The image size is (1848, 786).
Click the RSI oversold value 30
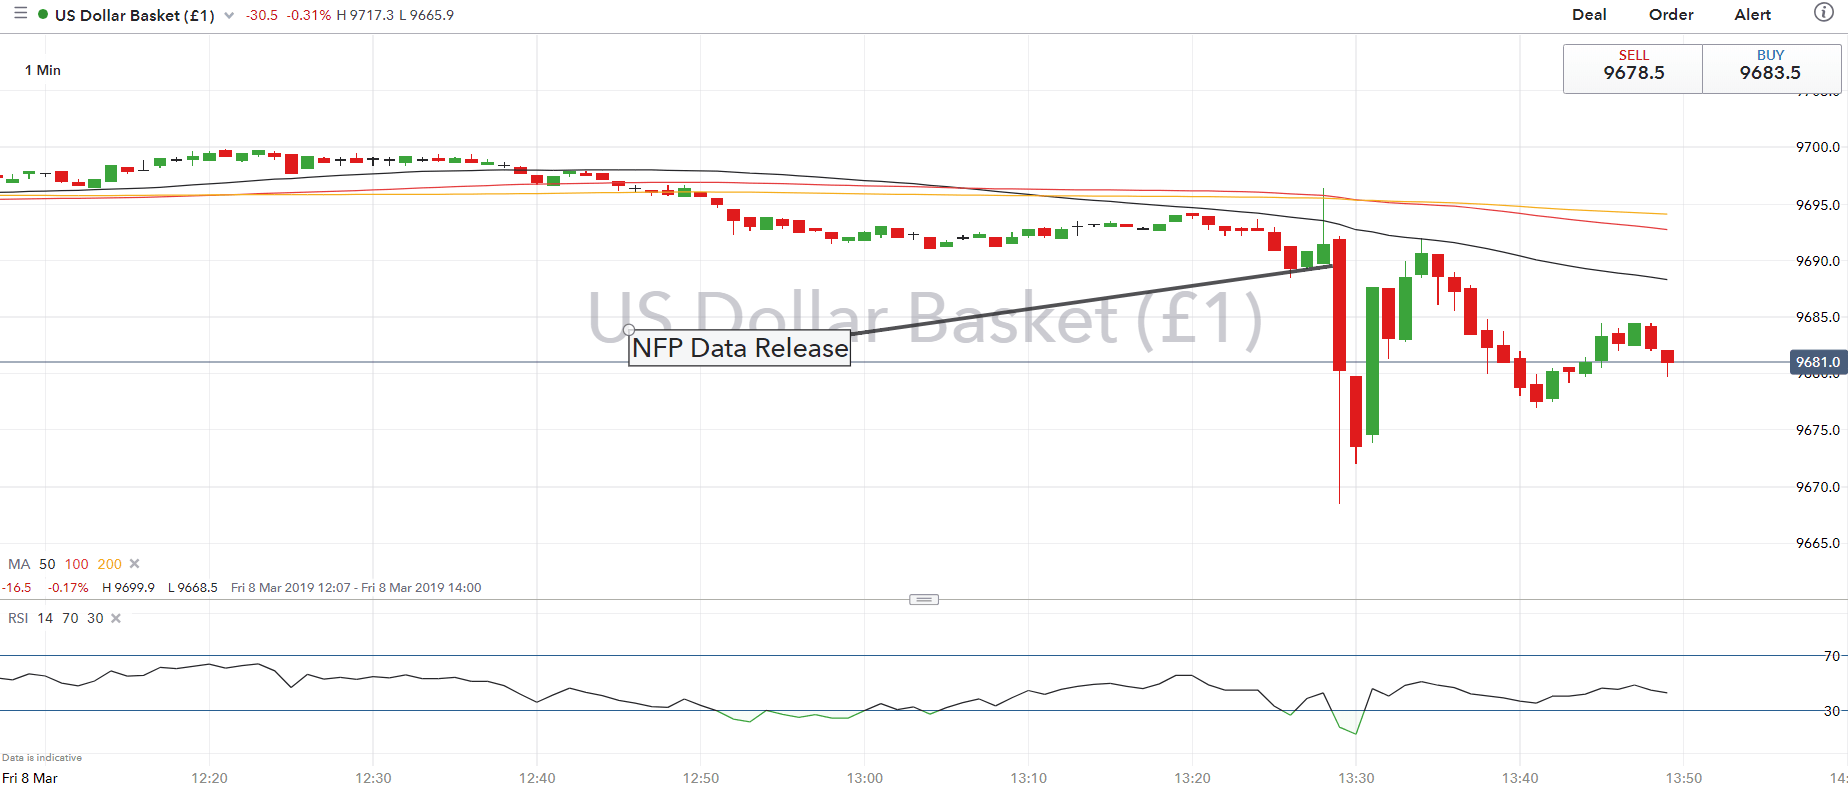pos(95,618)
